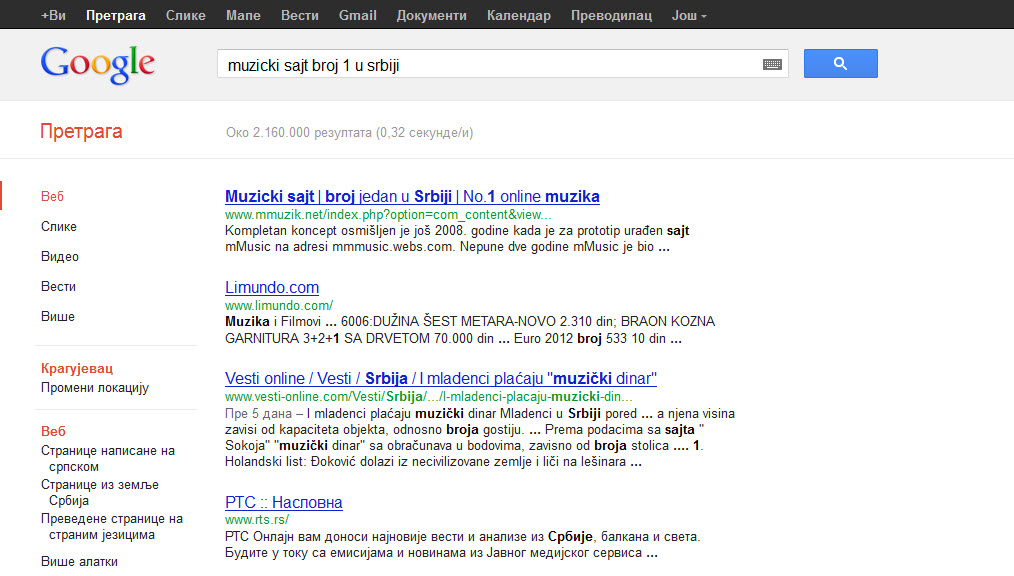The width and height of the screenshot is (1014, 576).
Task: Switch to Видео in the left sidebar
Action: pos(59,256)
